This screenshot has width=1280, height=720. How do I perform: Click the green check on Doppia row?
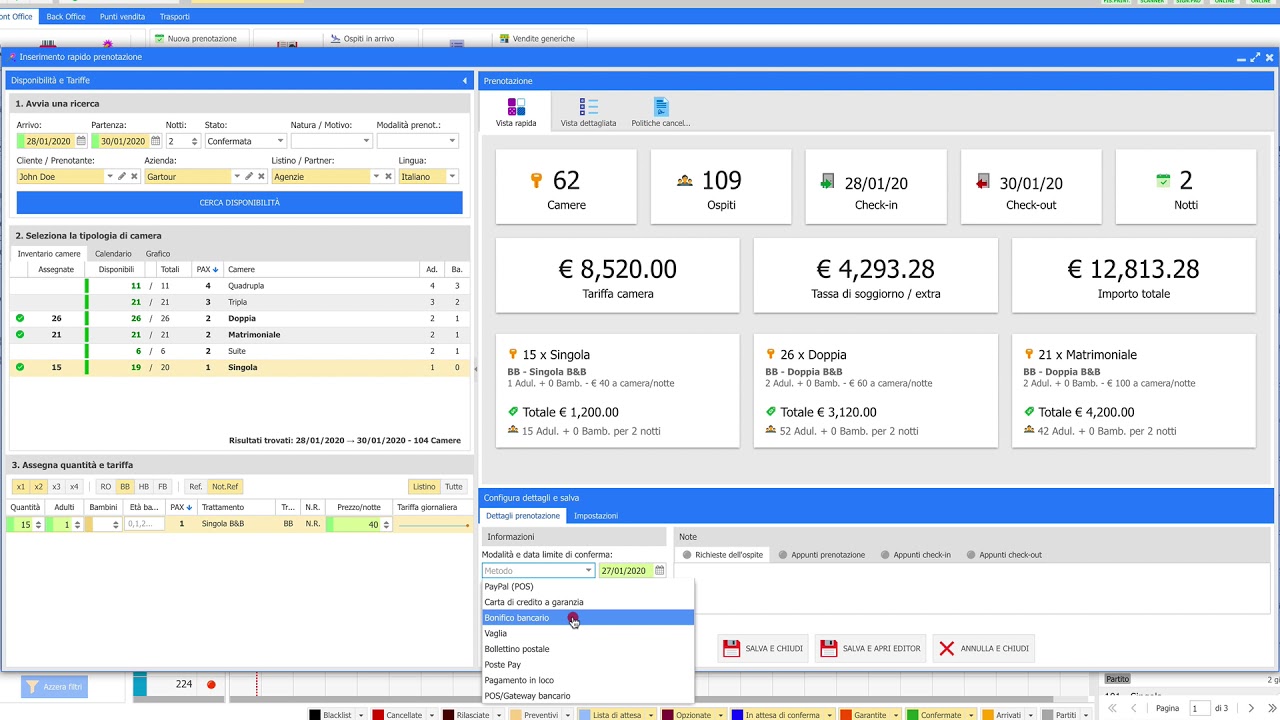click(20, 318)
